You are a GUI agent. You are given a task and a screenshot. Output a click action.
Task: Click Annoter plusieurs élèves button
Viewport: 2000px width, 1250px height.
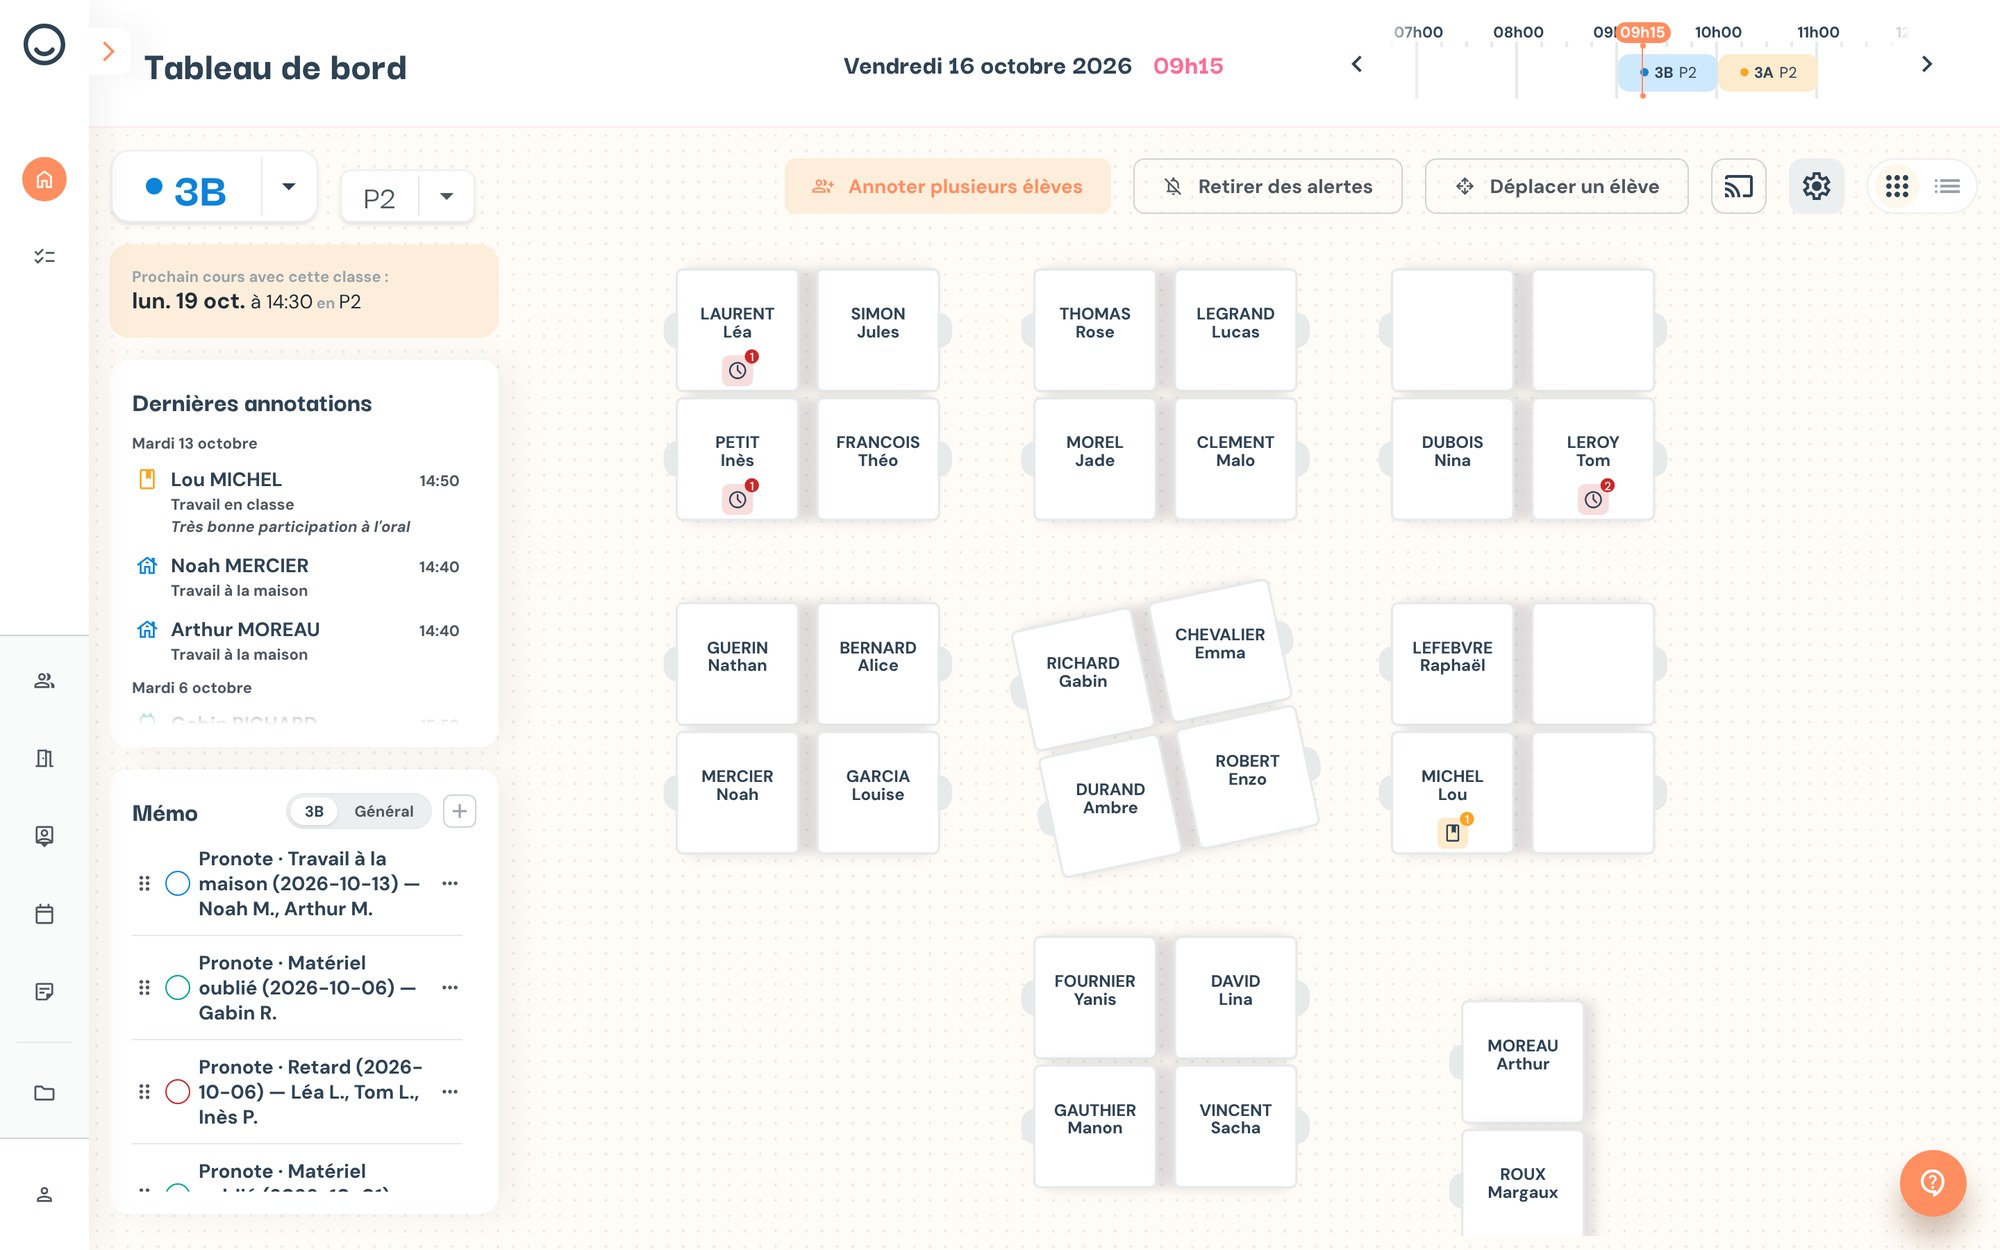(x=947, y=187)
